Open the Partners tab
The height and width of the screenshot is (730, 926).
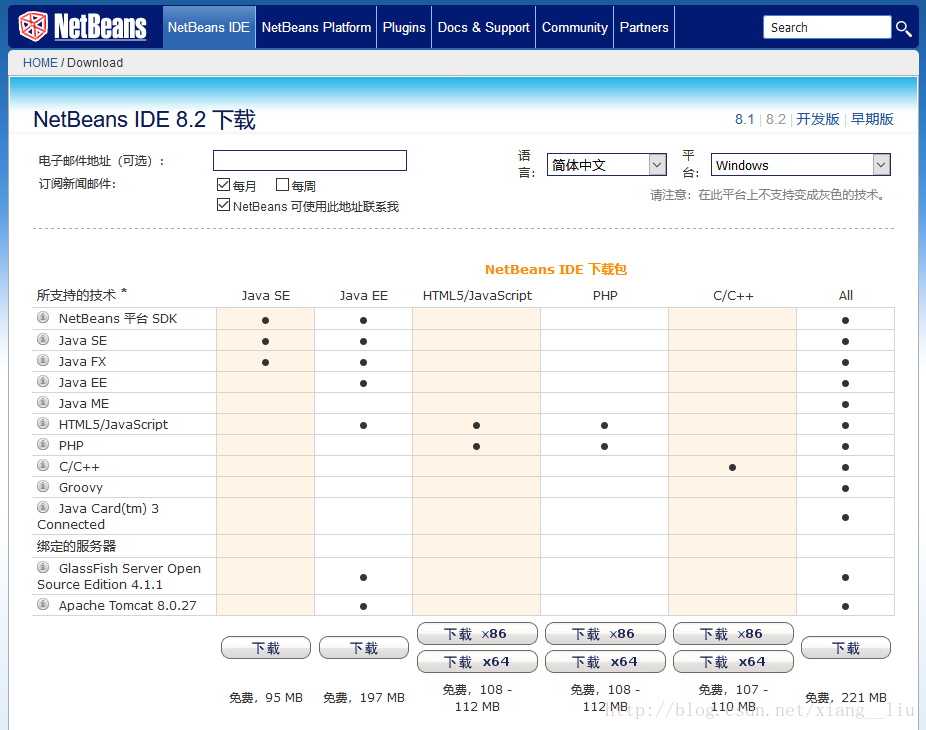coord(644,27)
